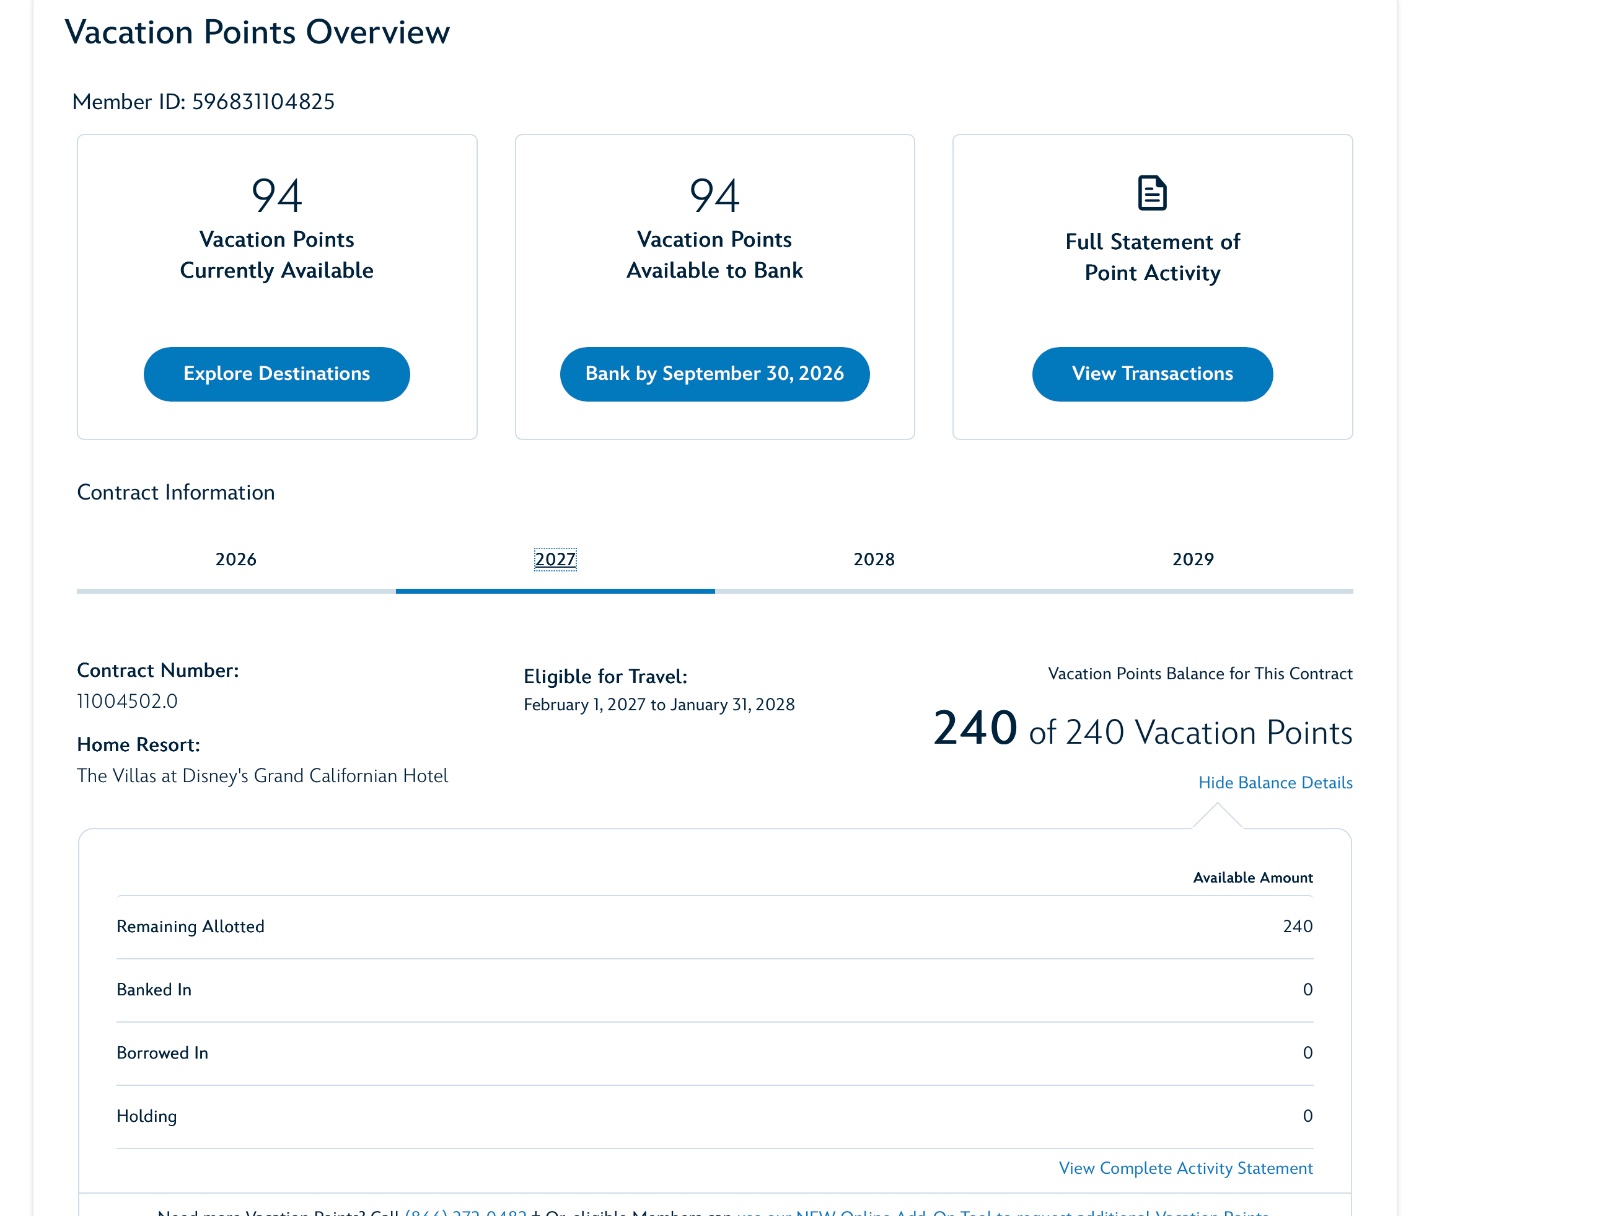Click the Borrowed In row label
The image size is (1600, 1216).
coord(162,1053)
